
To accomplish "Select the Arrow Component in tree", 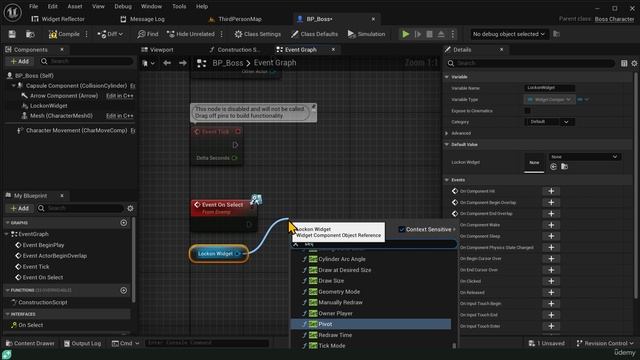I will click(64, 96).
